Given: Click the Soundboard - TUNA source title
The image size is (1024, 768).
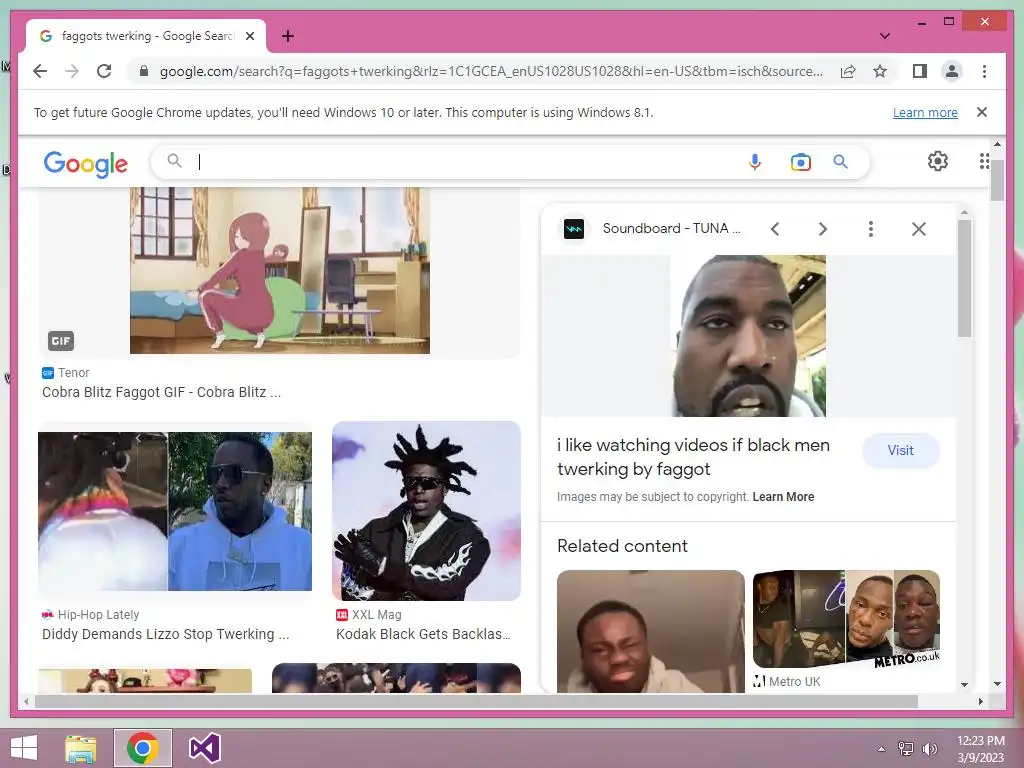Looking at the screenshot, I should click(x=671, y=229).
